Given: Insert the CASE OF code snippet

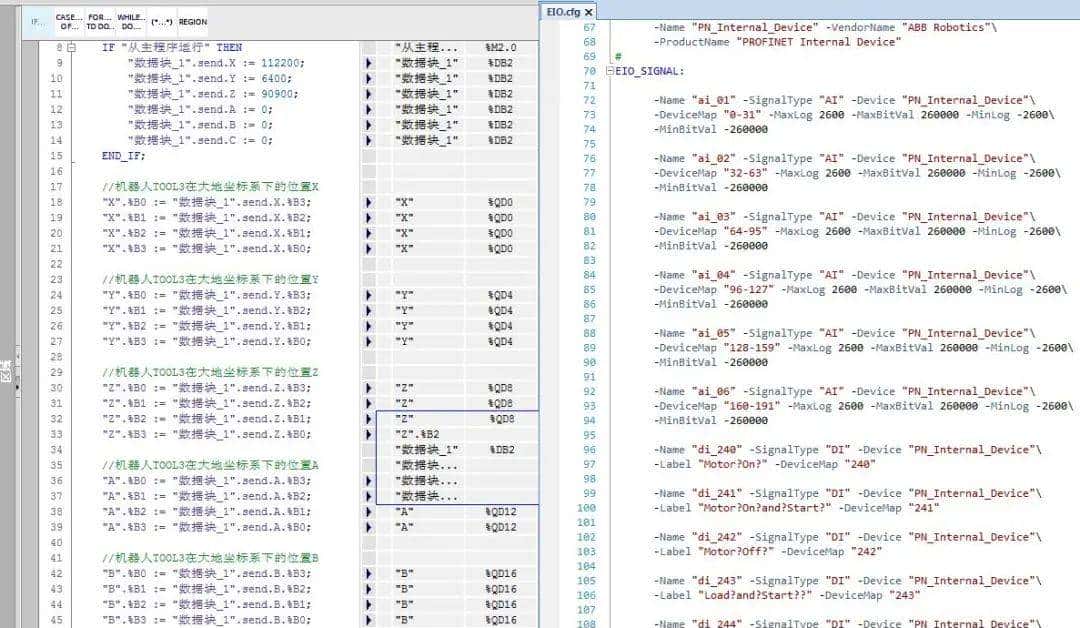Looking at the screenshot, I should [x=68, y=21].
